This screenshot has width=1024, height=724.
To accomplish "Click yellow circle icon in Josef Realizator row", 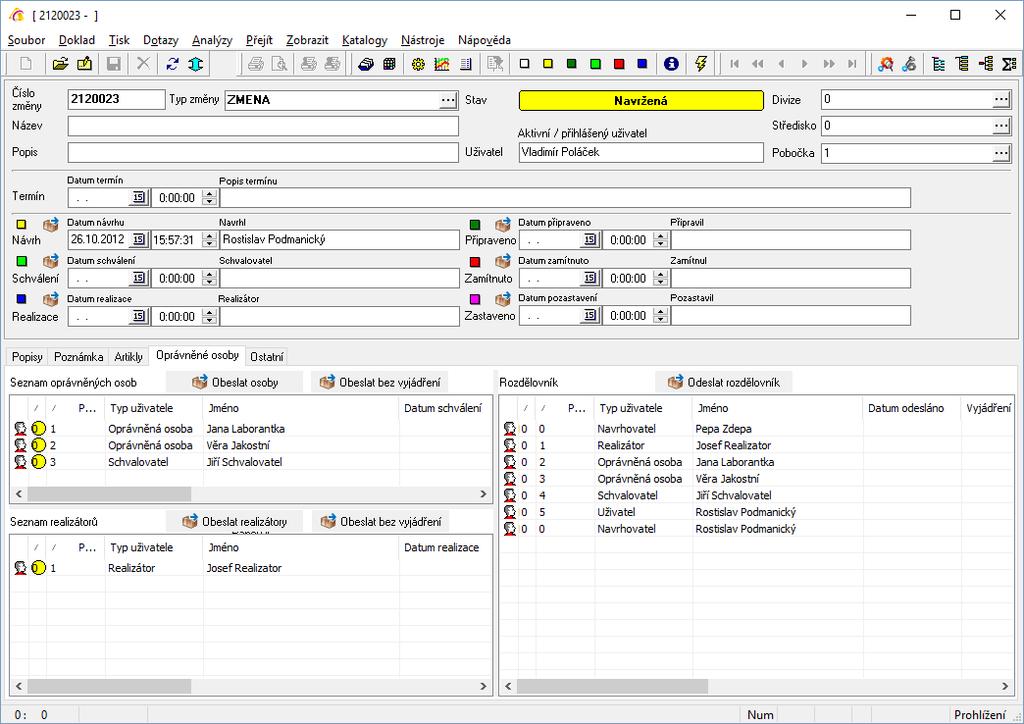I will pos(38,567).
